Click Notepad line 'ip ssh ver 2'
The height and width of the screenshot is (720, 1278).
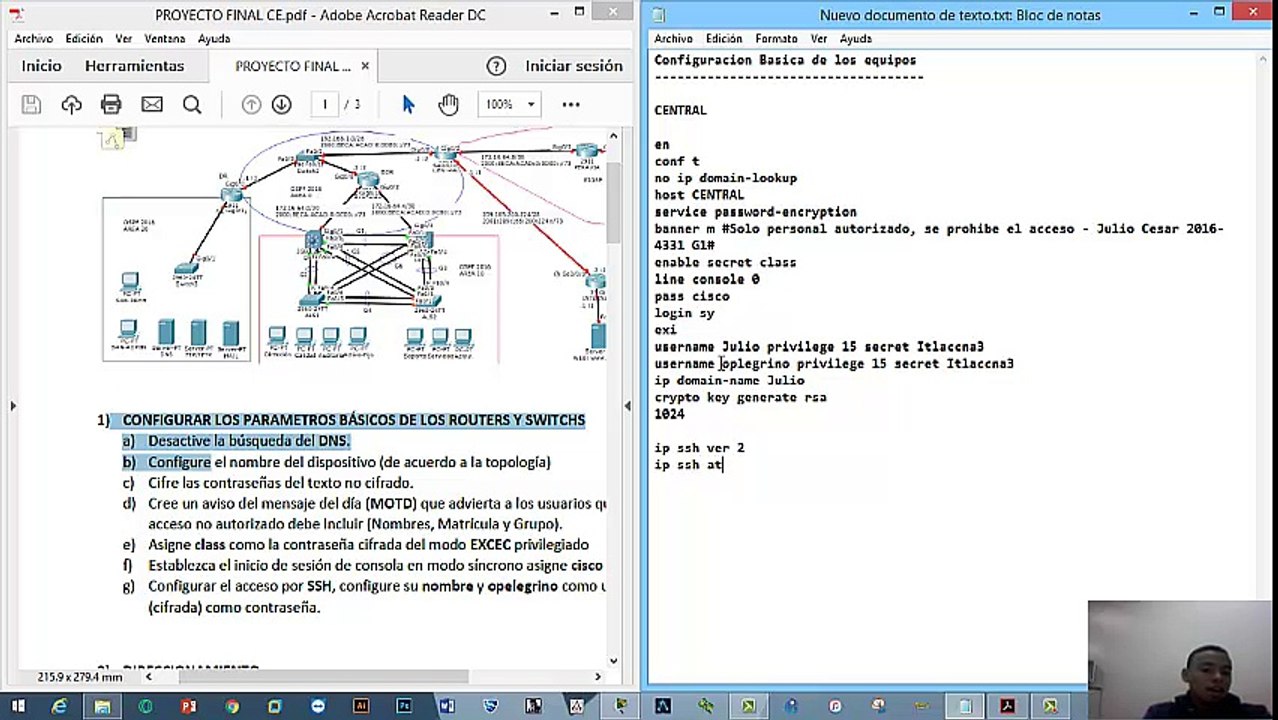click(x=699, y=448)
